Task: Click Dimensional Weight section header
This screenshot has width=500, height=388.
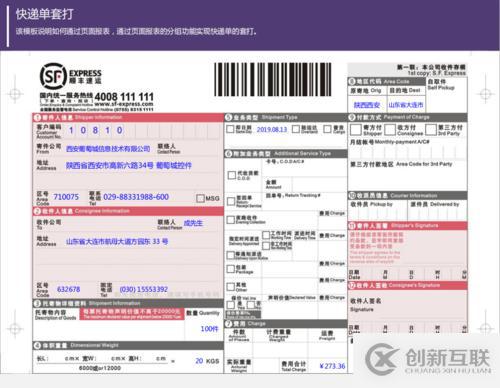Action: [128, 345]
